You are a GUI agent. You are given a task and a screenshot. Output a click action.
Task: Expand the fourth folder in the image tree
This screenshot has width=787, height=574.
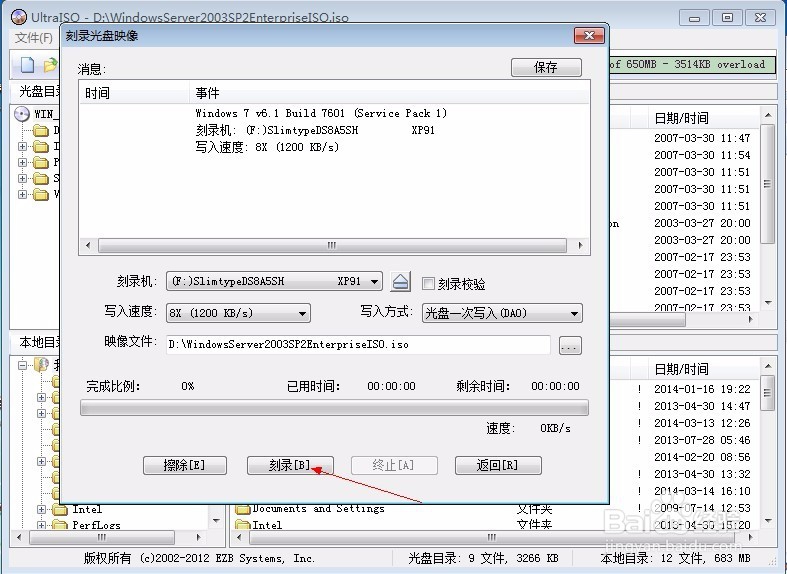(x=22, y=179)
